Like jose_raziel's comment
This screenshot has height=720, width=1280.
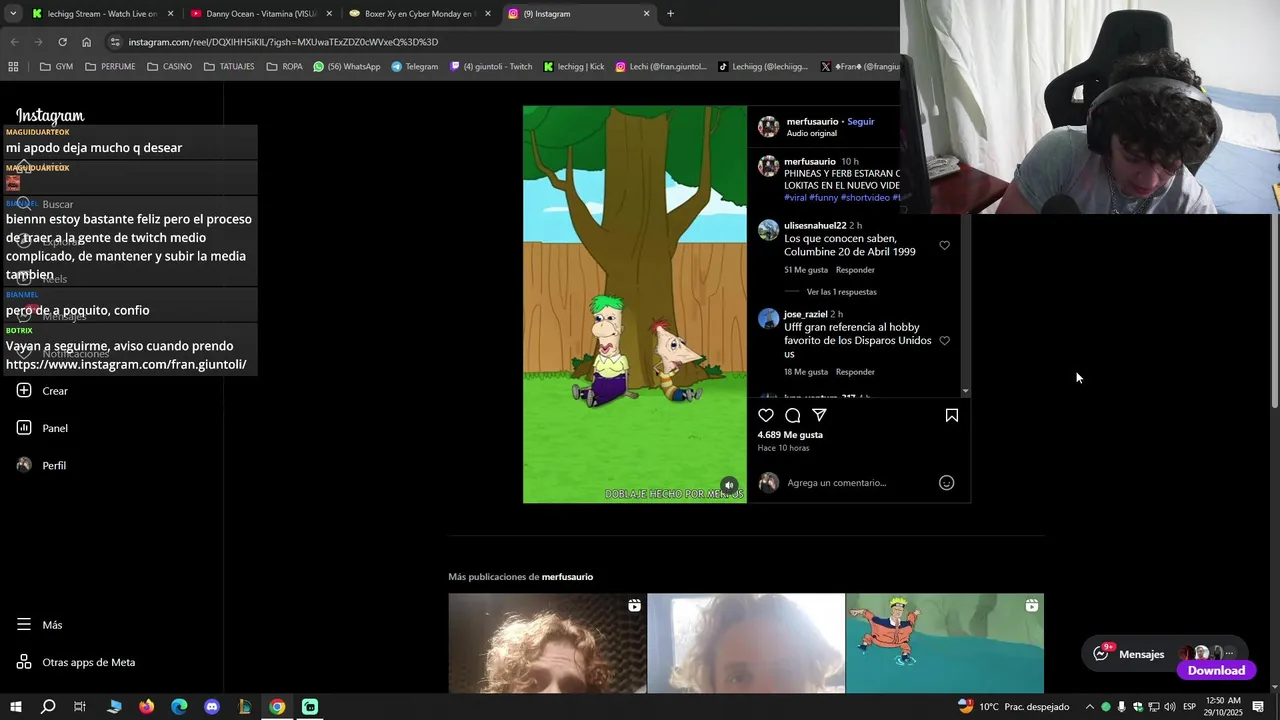944,340
